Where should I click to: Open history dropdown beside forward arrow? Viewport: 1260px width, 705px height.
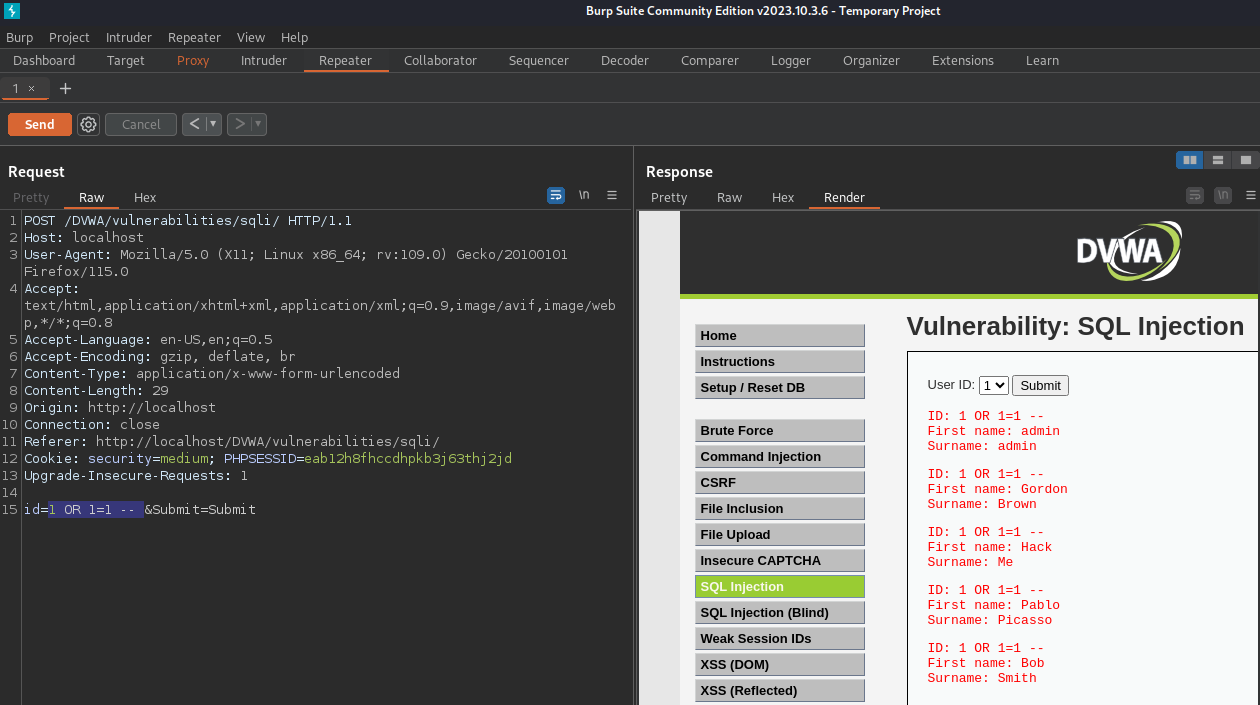[258, 124]
